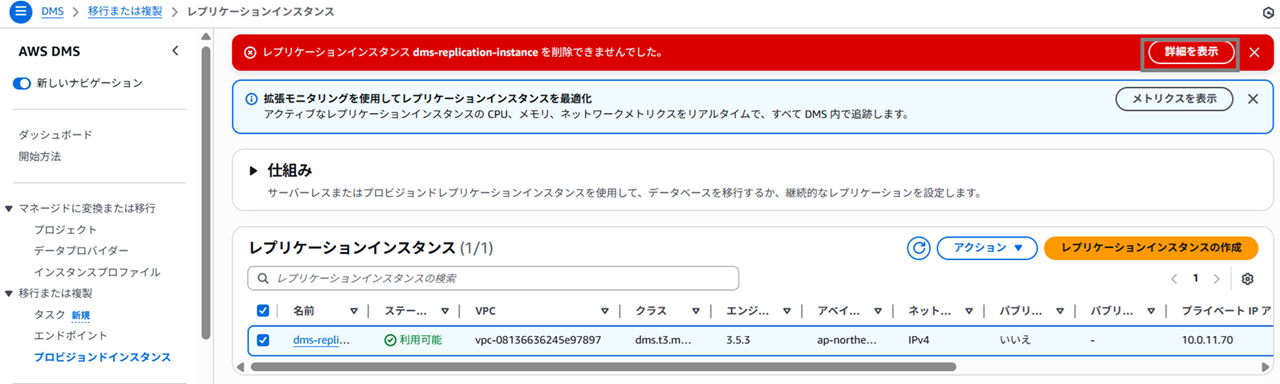Click private IP 10.0.11.70 cell
Image resolution: width=1280 pixels, height=384 pixels.
[1208, 340]
